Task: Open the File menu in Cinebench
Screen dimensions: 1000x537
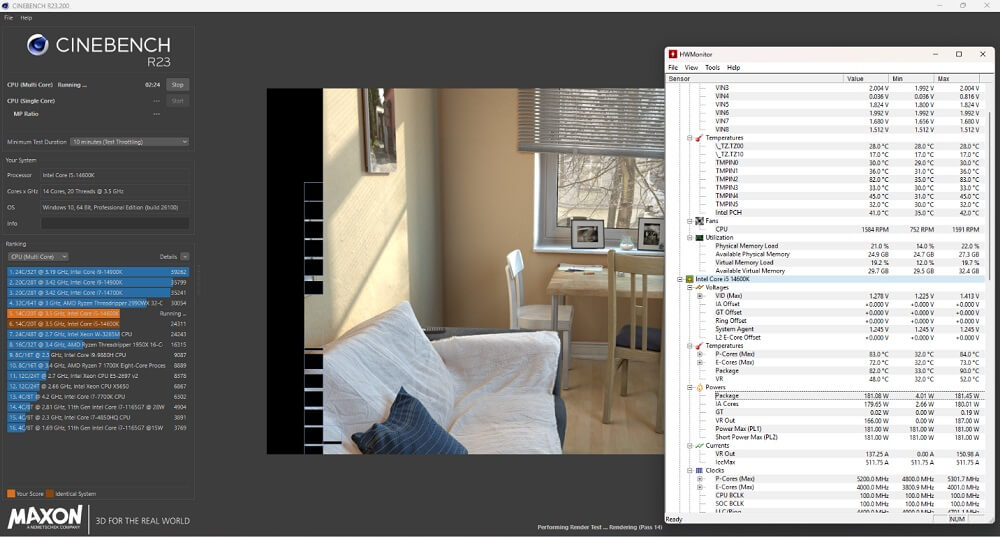Action: [x=9, y=18]
